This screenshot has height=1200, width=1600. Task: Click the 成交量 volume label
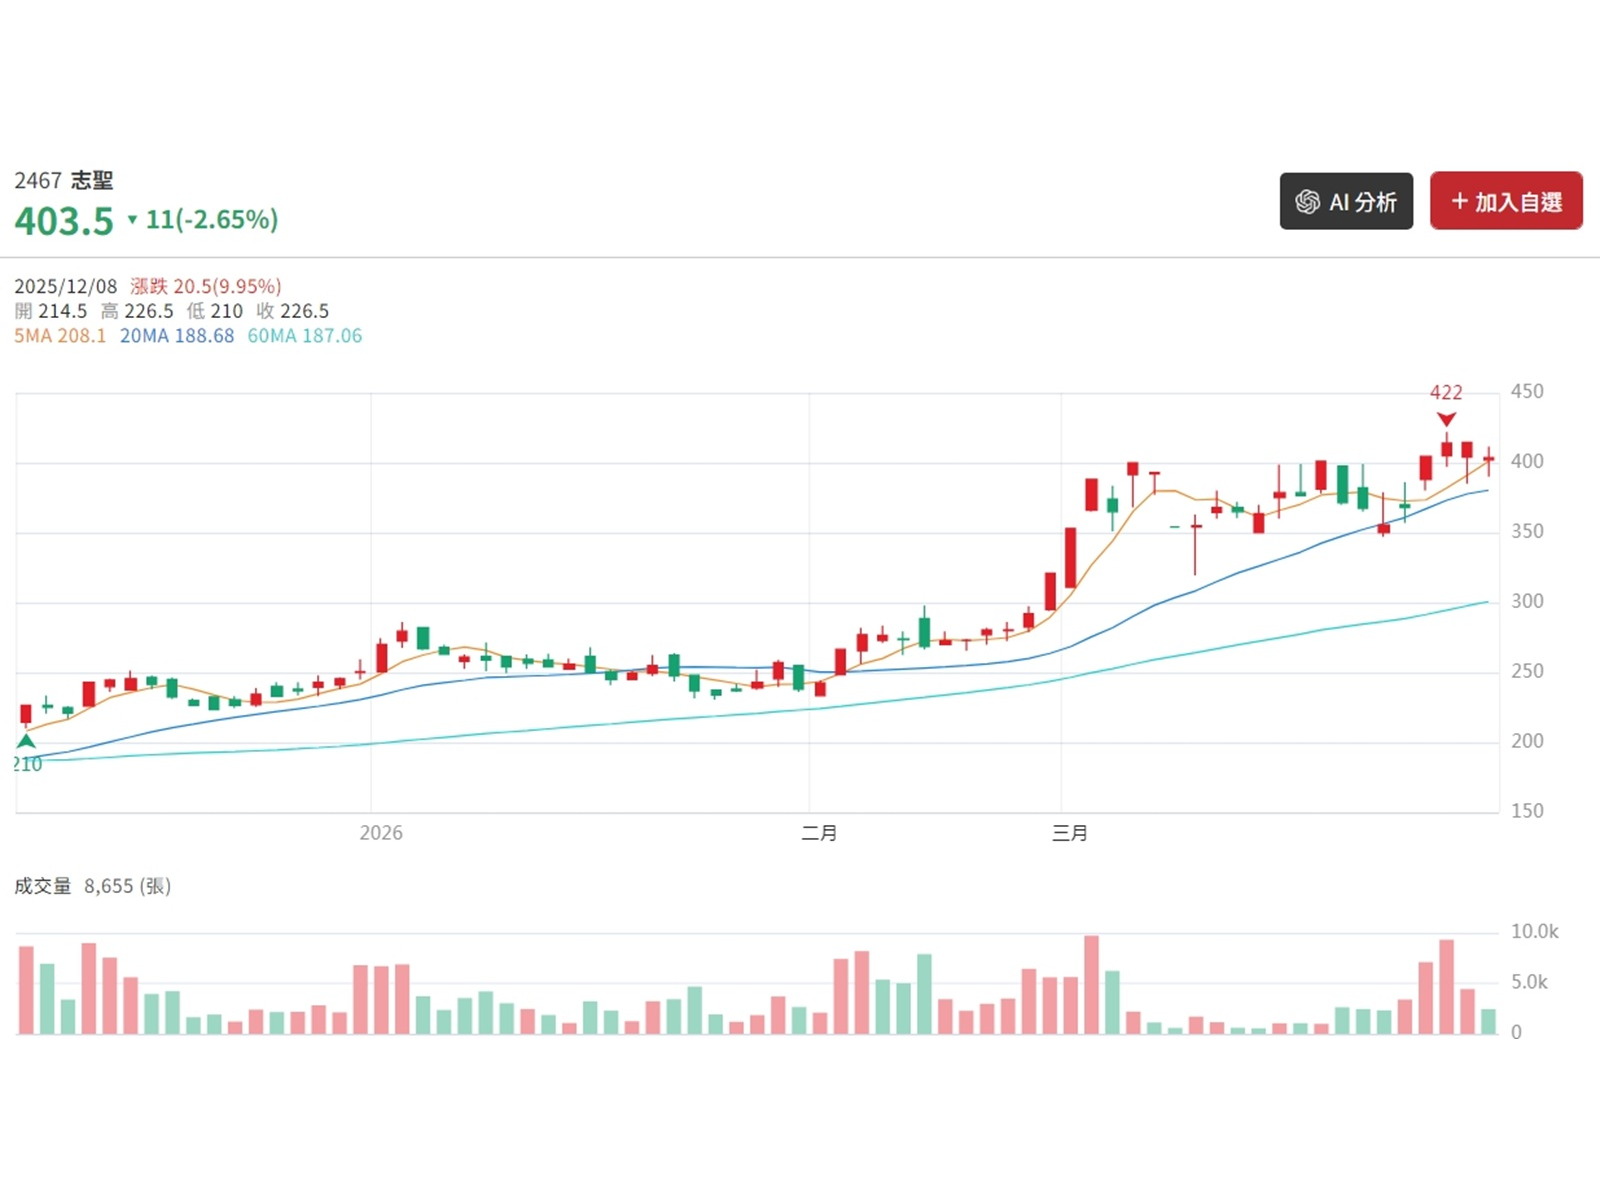click(43, 886)
